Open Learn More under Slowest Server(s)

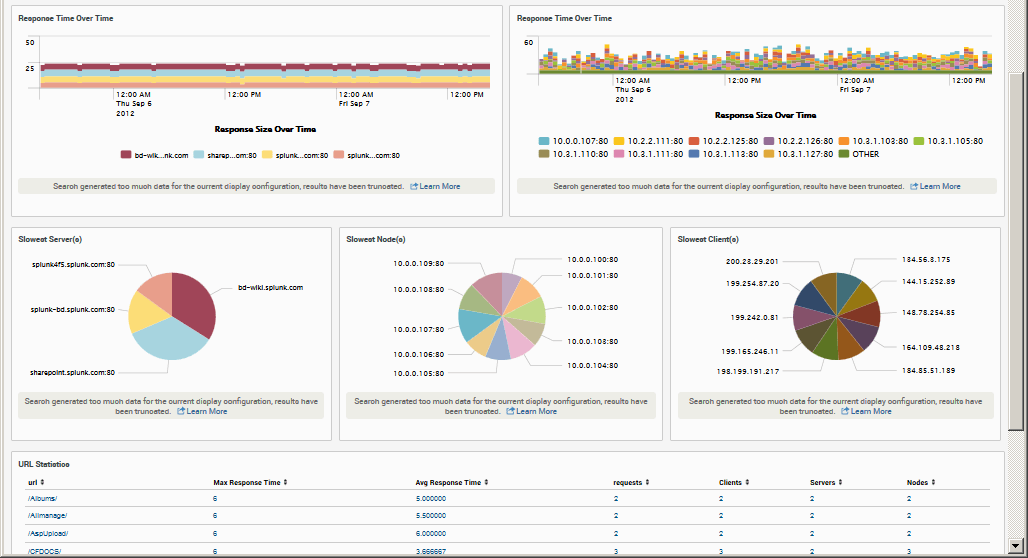click(203, 411)
